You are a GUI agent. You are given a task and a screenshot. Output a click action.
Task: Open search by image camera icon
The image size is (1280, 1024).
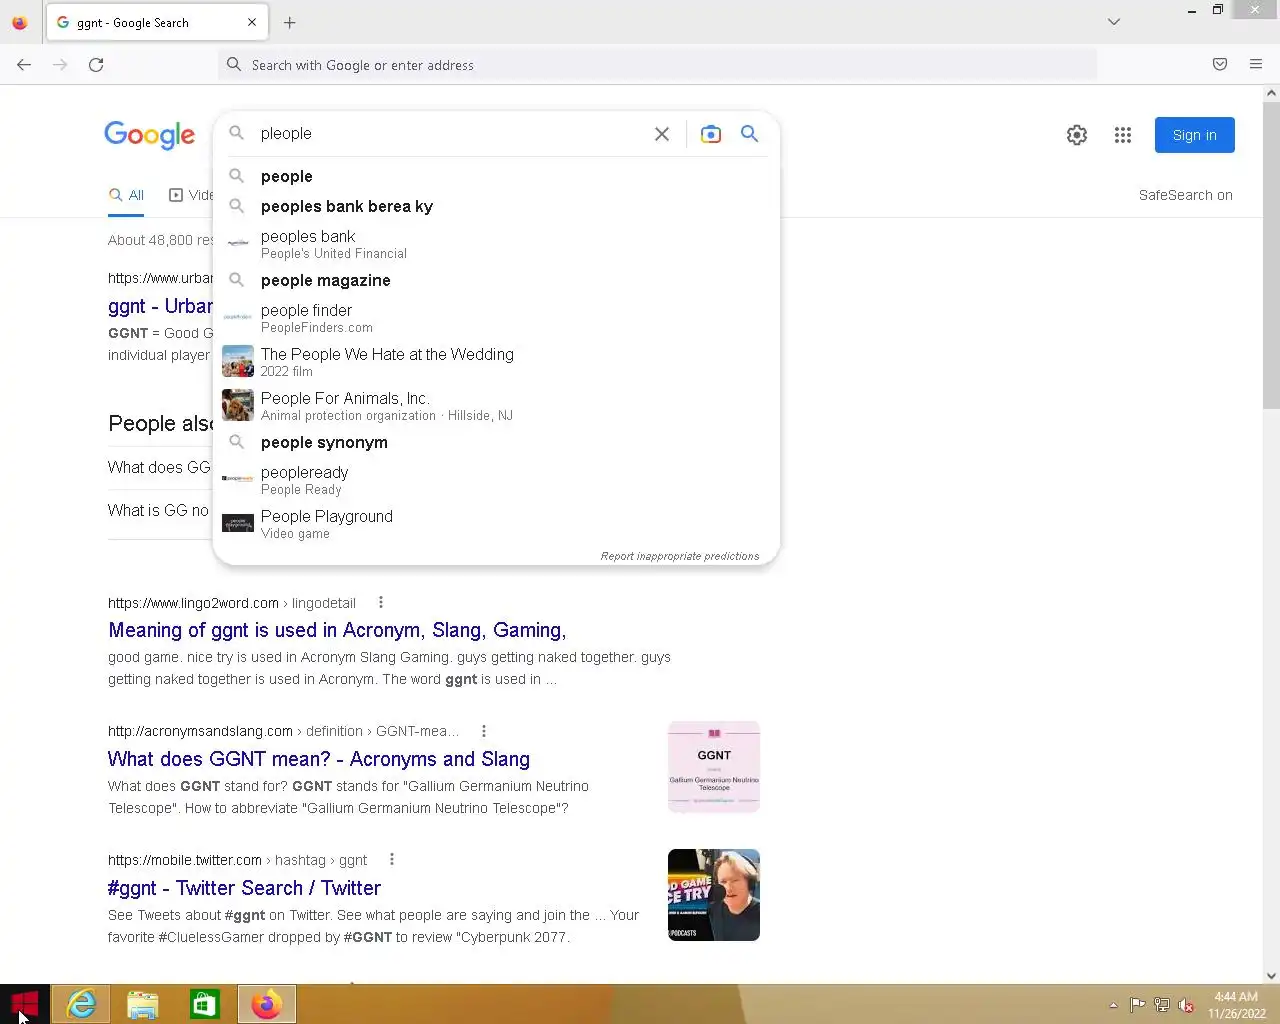711,134
